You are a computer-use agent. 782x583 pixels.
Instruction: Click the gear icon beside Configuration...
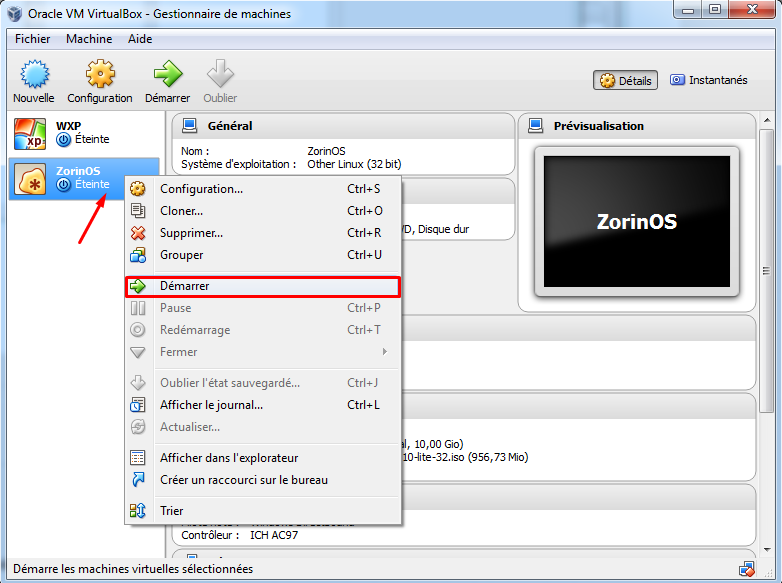(138, 189)
